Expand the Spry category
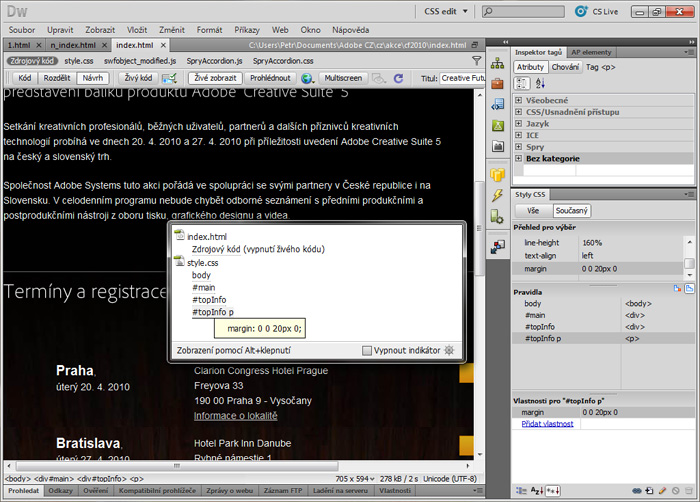 tap(518, 146)
